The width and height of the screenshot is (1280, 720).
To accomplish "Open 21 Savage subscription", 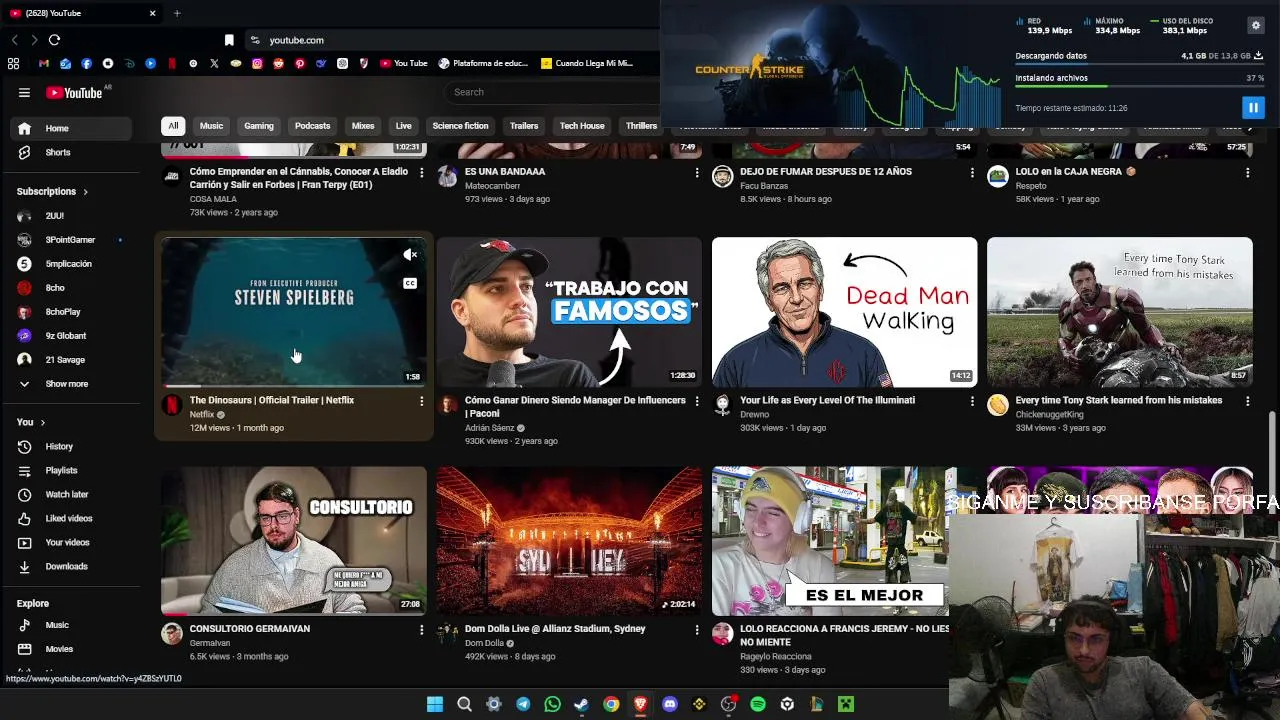I will (x=70, y=360).
